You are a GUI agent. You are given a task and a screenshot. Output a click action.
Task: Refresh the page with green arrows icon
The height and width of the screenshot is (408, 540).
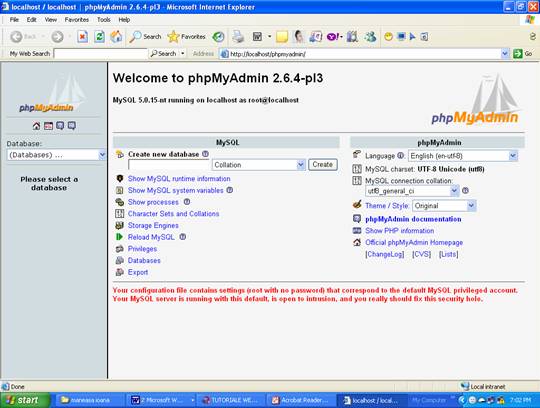coord(100,36)
